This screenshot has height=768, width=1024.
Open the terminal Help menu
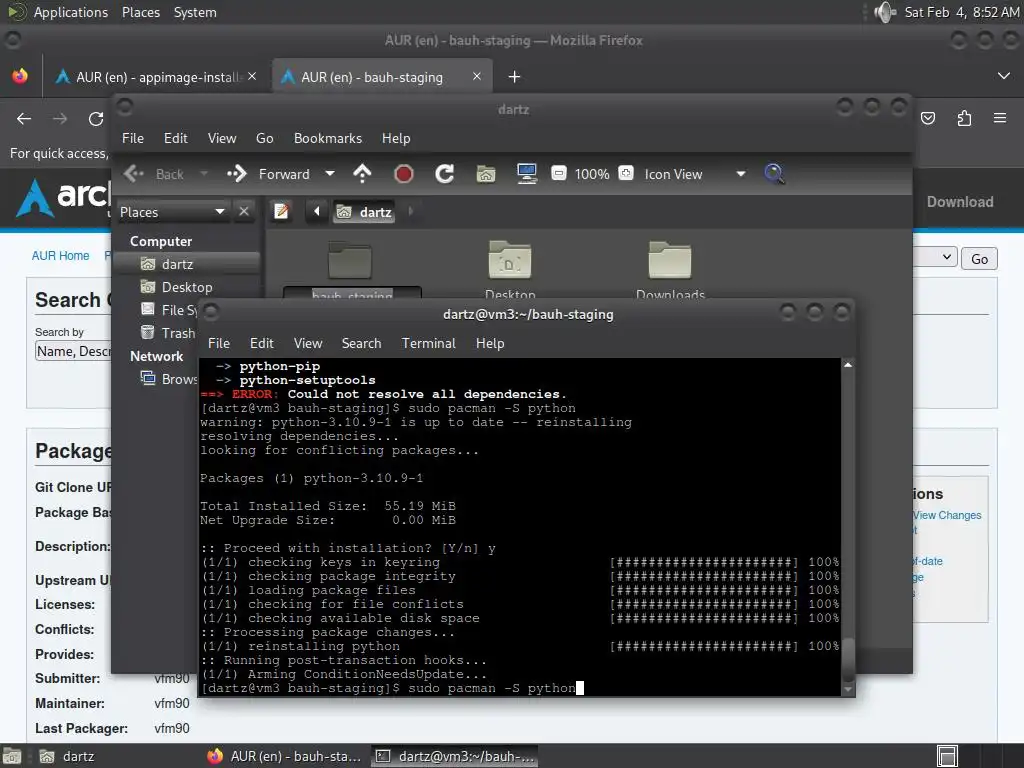click(490, 344)
